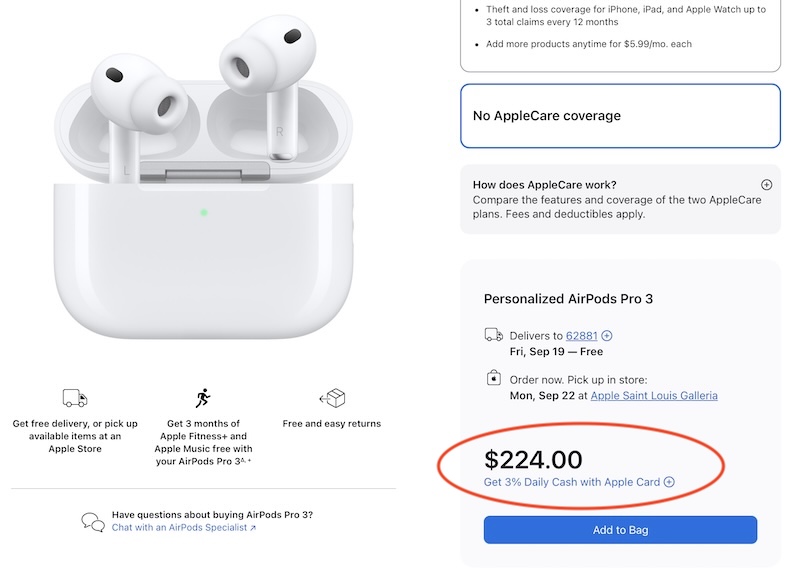Click the $224.00 price
The width and height of the screenshot is (800, 577).
[x=533, y=459]
